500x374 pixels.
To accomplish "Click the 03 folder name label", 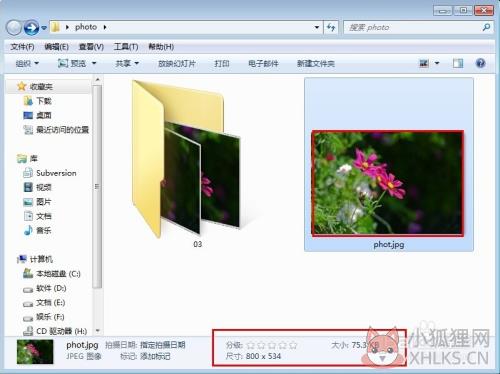I will (198, 244).
